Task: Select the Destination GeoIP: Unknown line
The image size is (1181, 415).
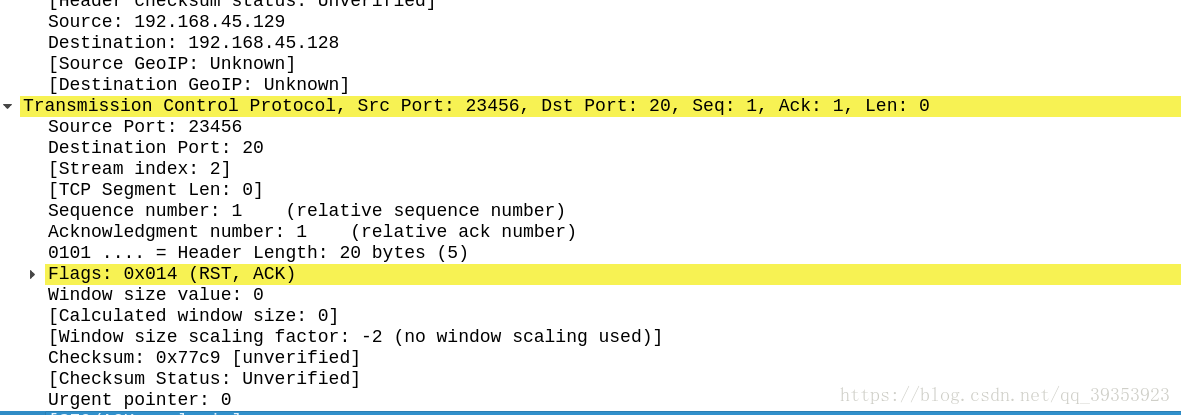Action: click(199, 85)
